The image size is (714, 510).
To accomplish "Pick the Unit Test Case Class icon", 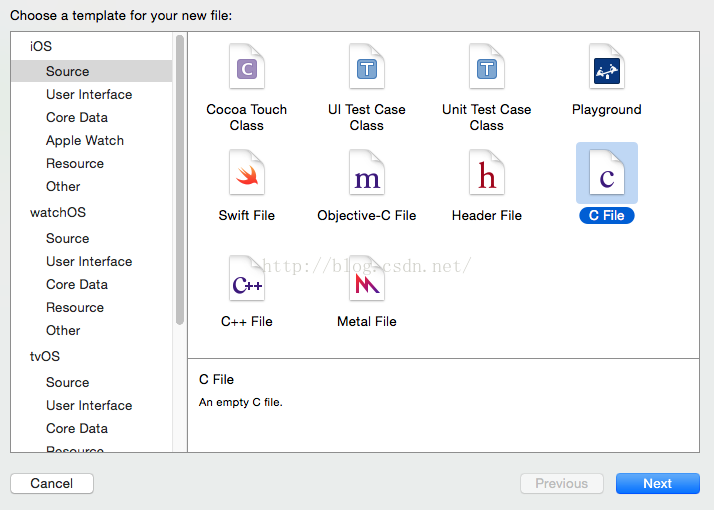I will 487,67.
